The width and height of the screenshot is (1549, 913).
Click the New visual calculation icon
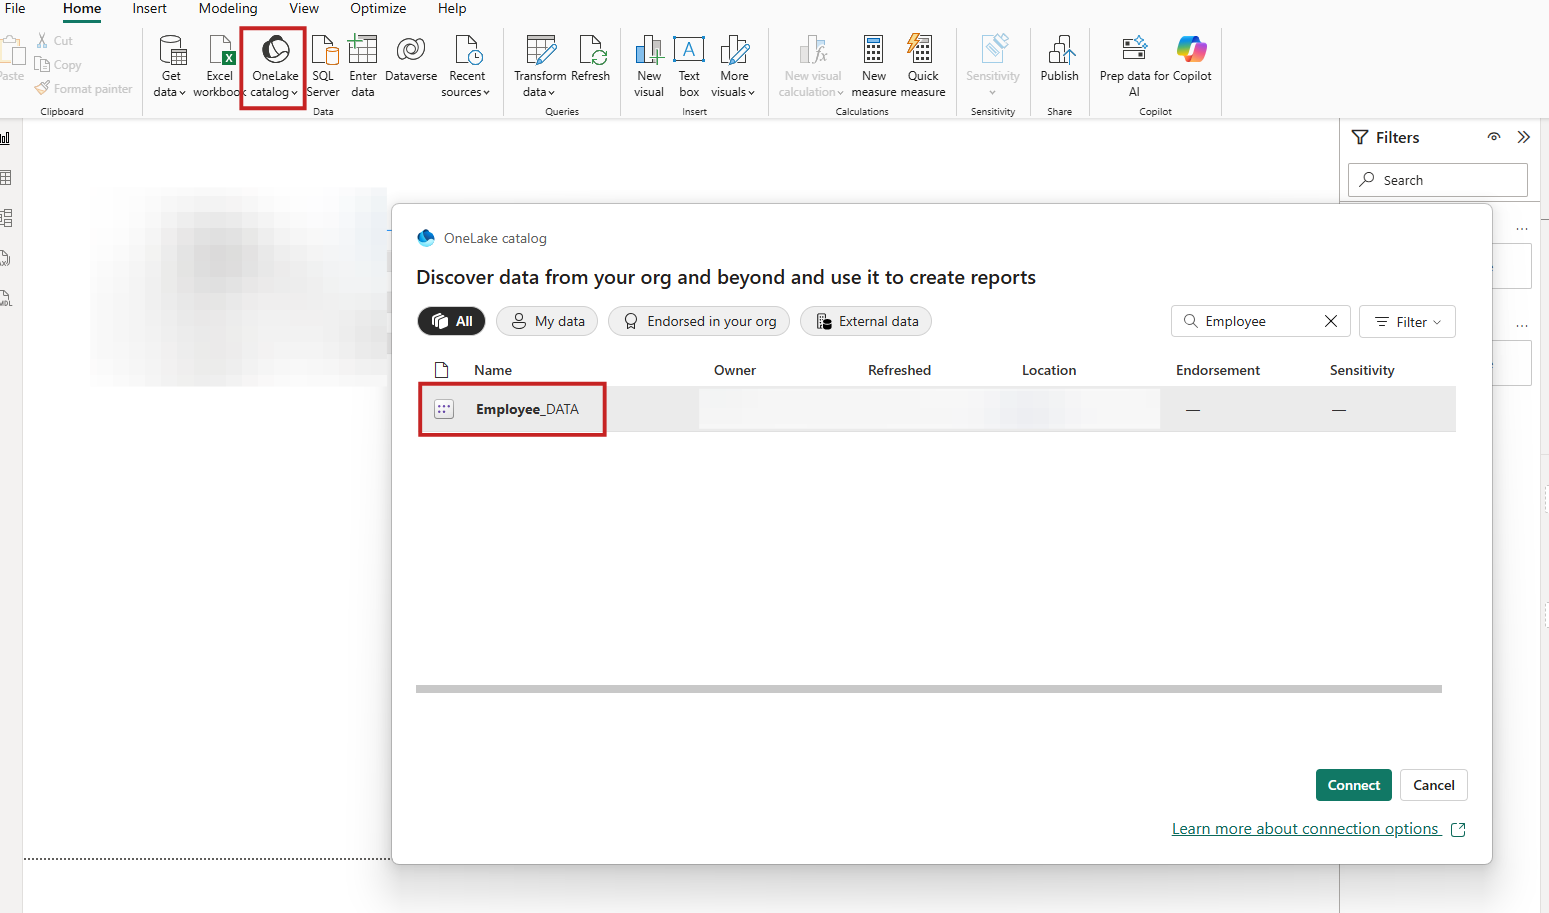[x=813, y=49]
